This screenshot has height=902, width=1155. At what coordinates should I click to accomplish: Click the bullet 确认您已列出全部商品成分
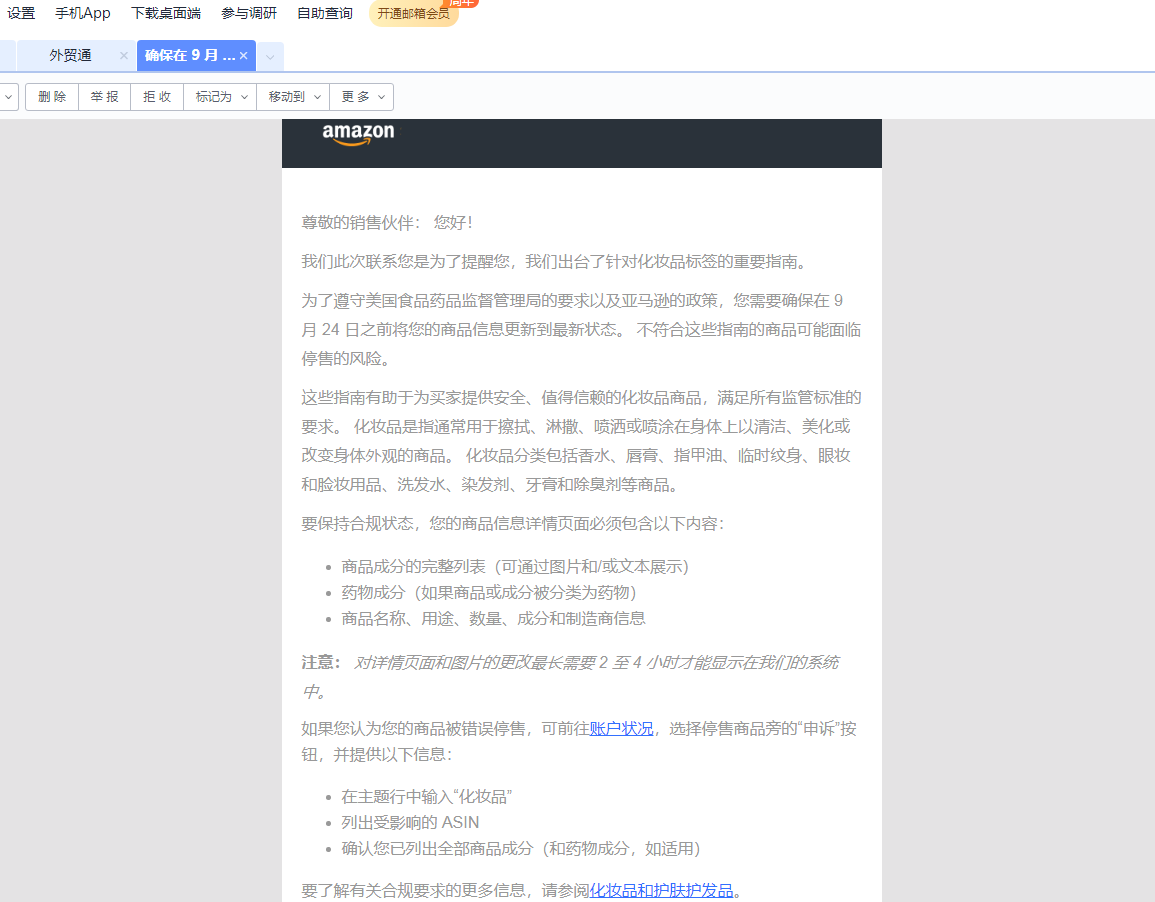point(521,848)
